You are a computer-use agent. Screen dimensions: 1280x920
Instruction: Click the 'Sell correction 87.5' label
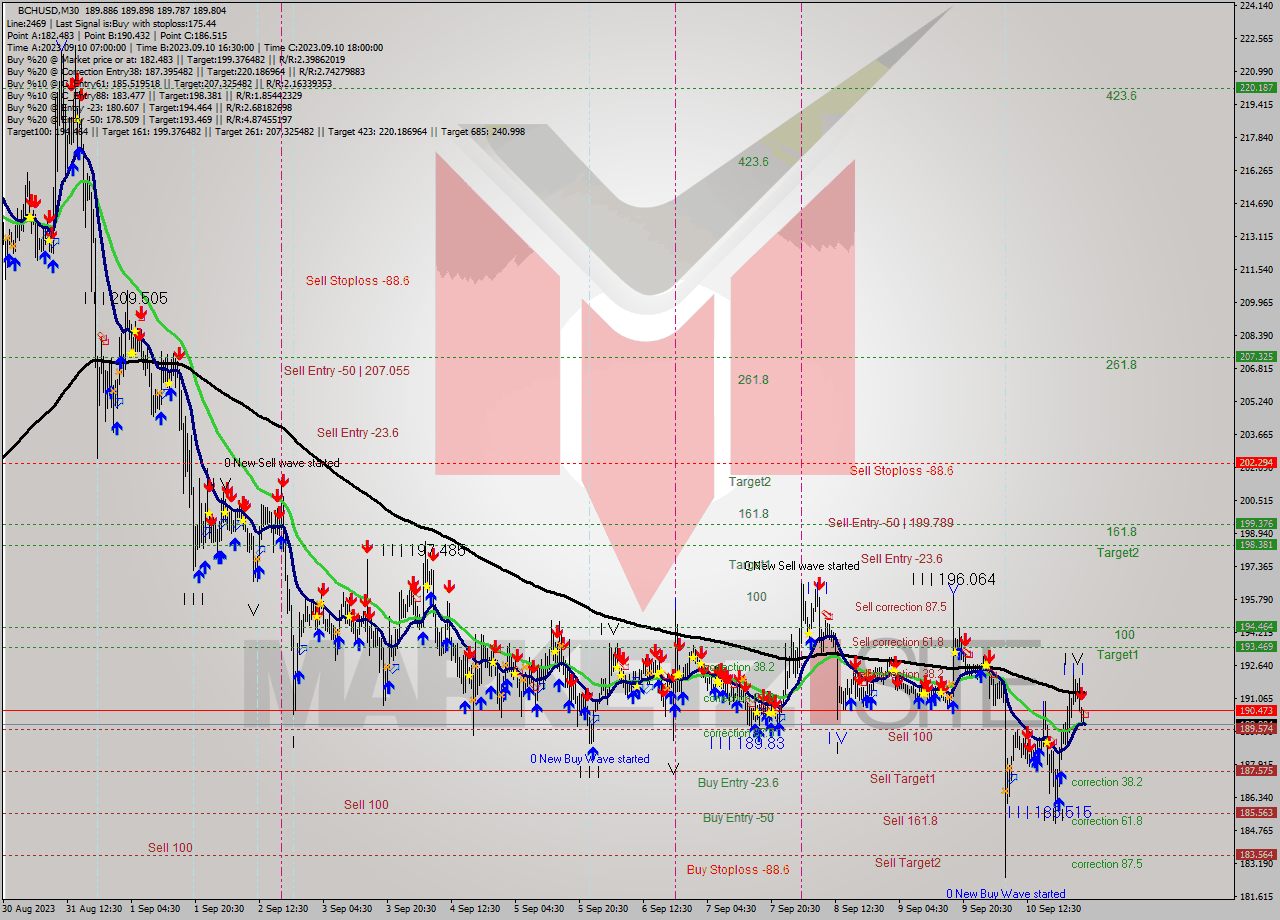point(901,606)
